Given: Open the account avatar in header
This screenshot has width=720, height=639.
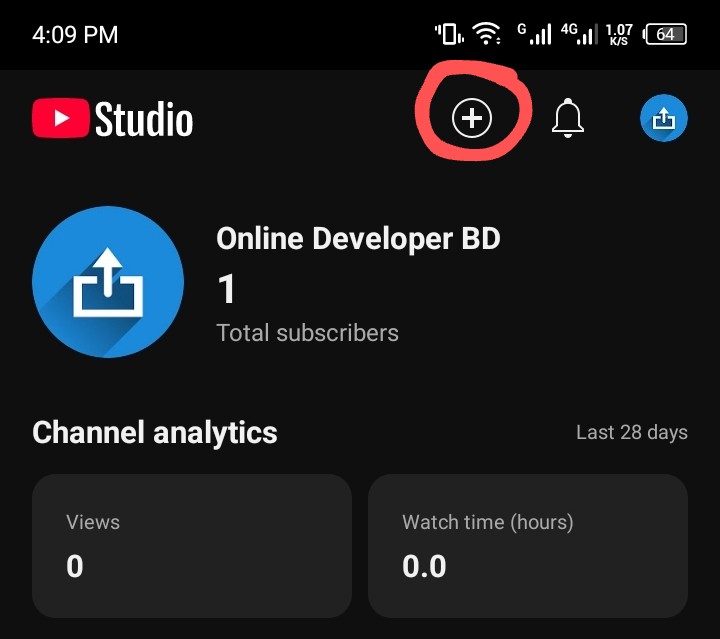Looking at the screenshot, I should (664, 118).
